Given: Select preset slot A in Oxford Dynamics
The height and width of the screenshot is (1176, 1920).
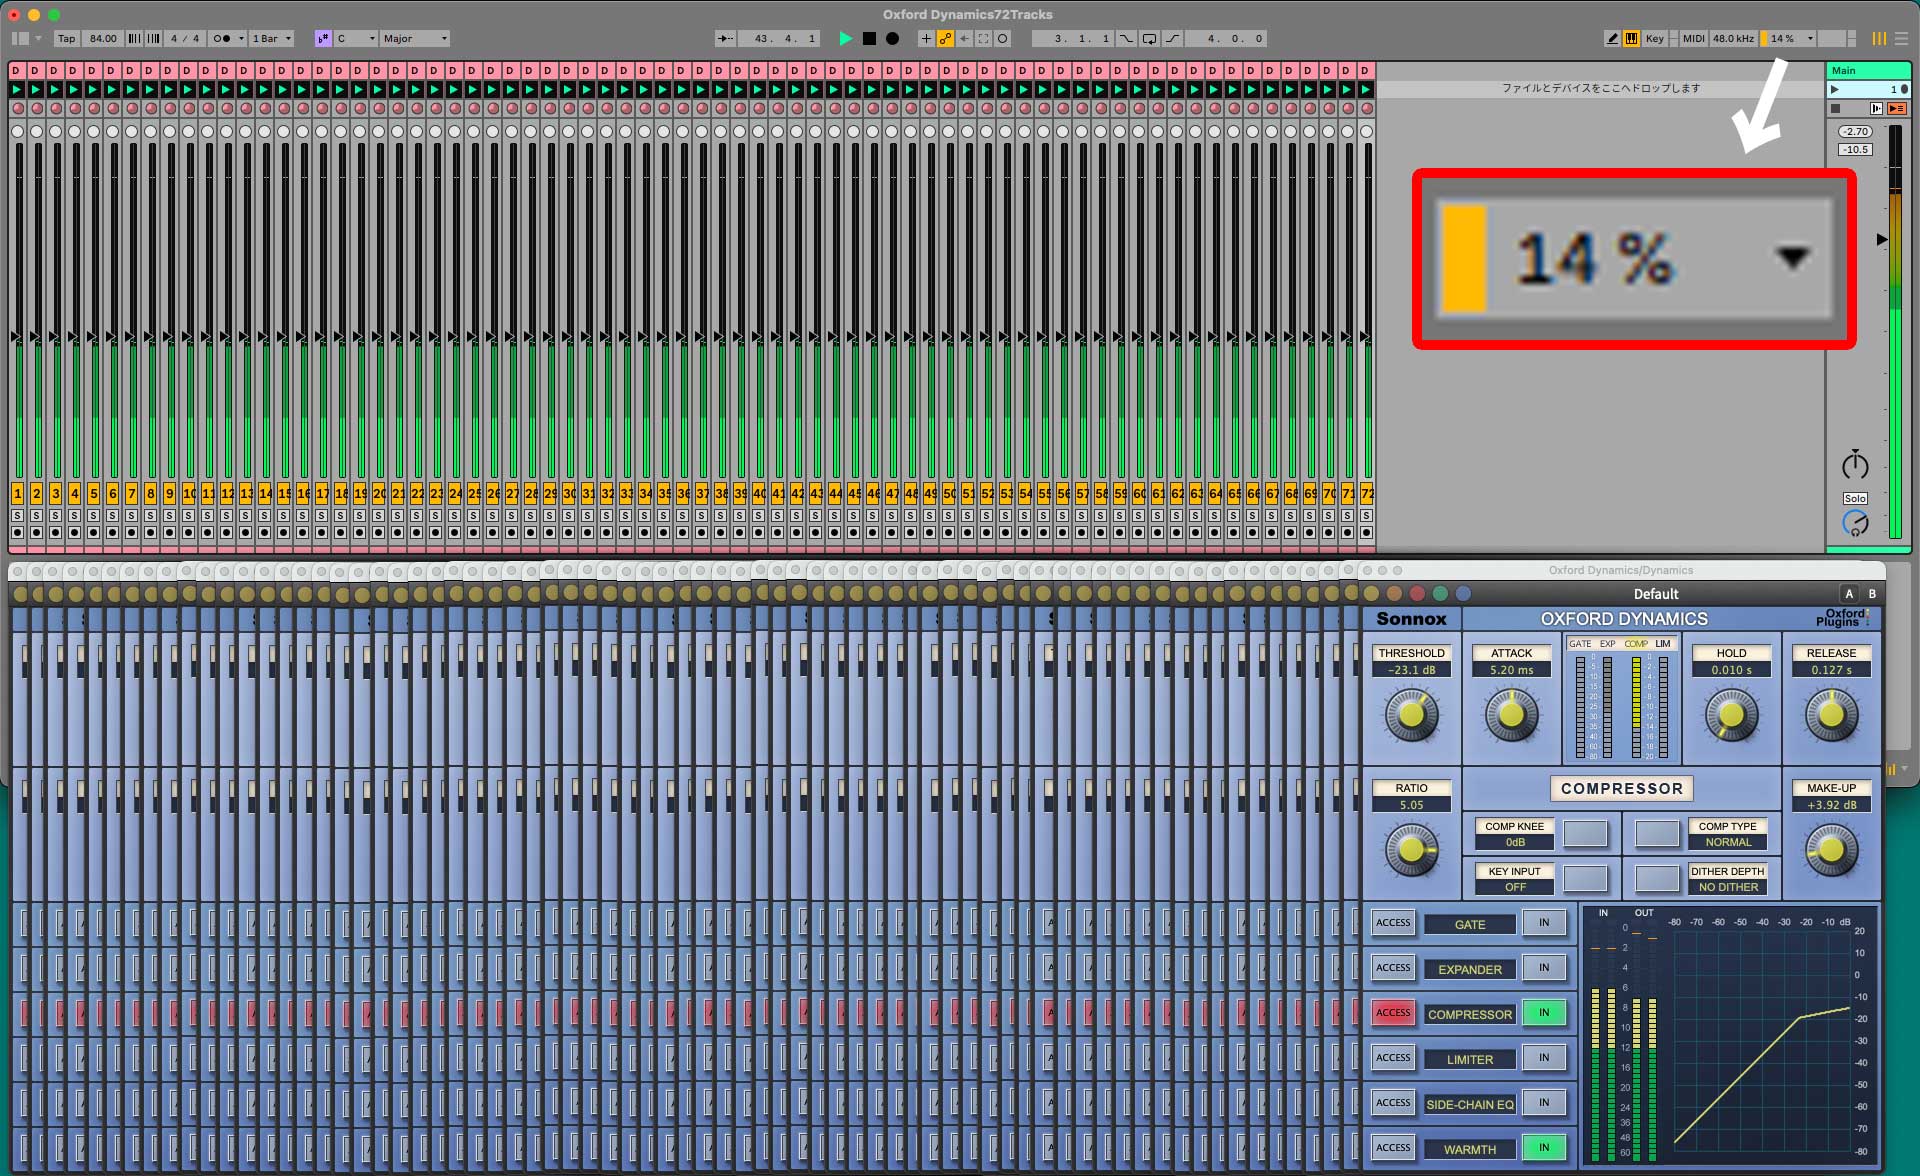Looking at the screenshot, I should [x=1849, y=594].
